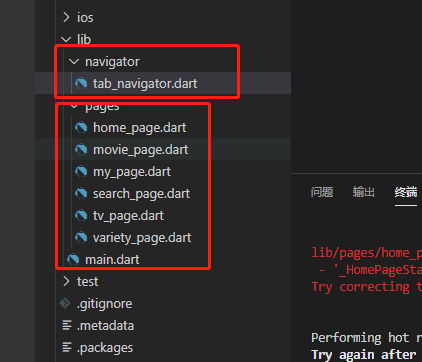Open home_page.dart file
This screenshot has height=362, width=422.
140,127
